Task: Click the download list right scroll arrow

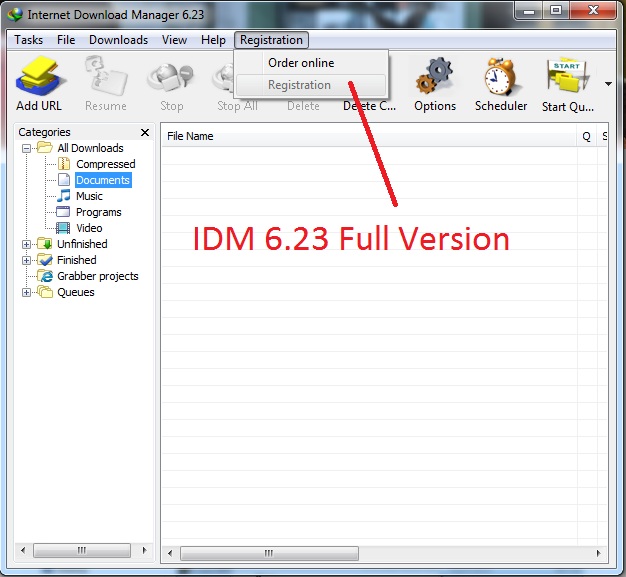Action: 598,553
